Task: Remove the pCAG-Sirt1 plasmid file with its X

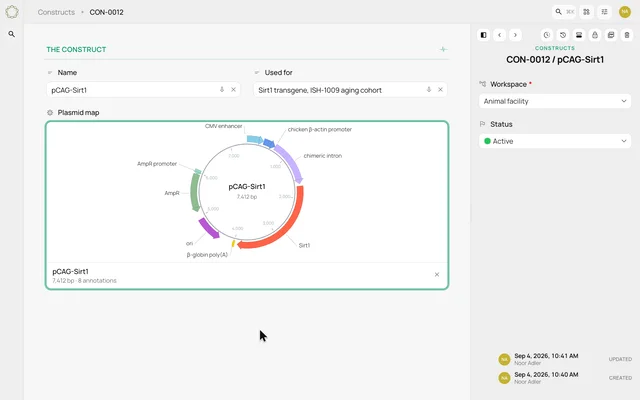Action: [437, 275]
